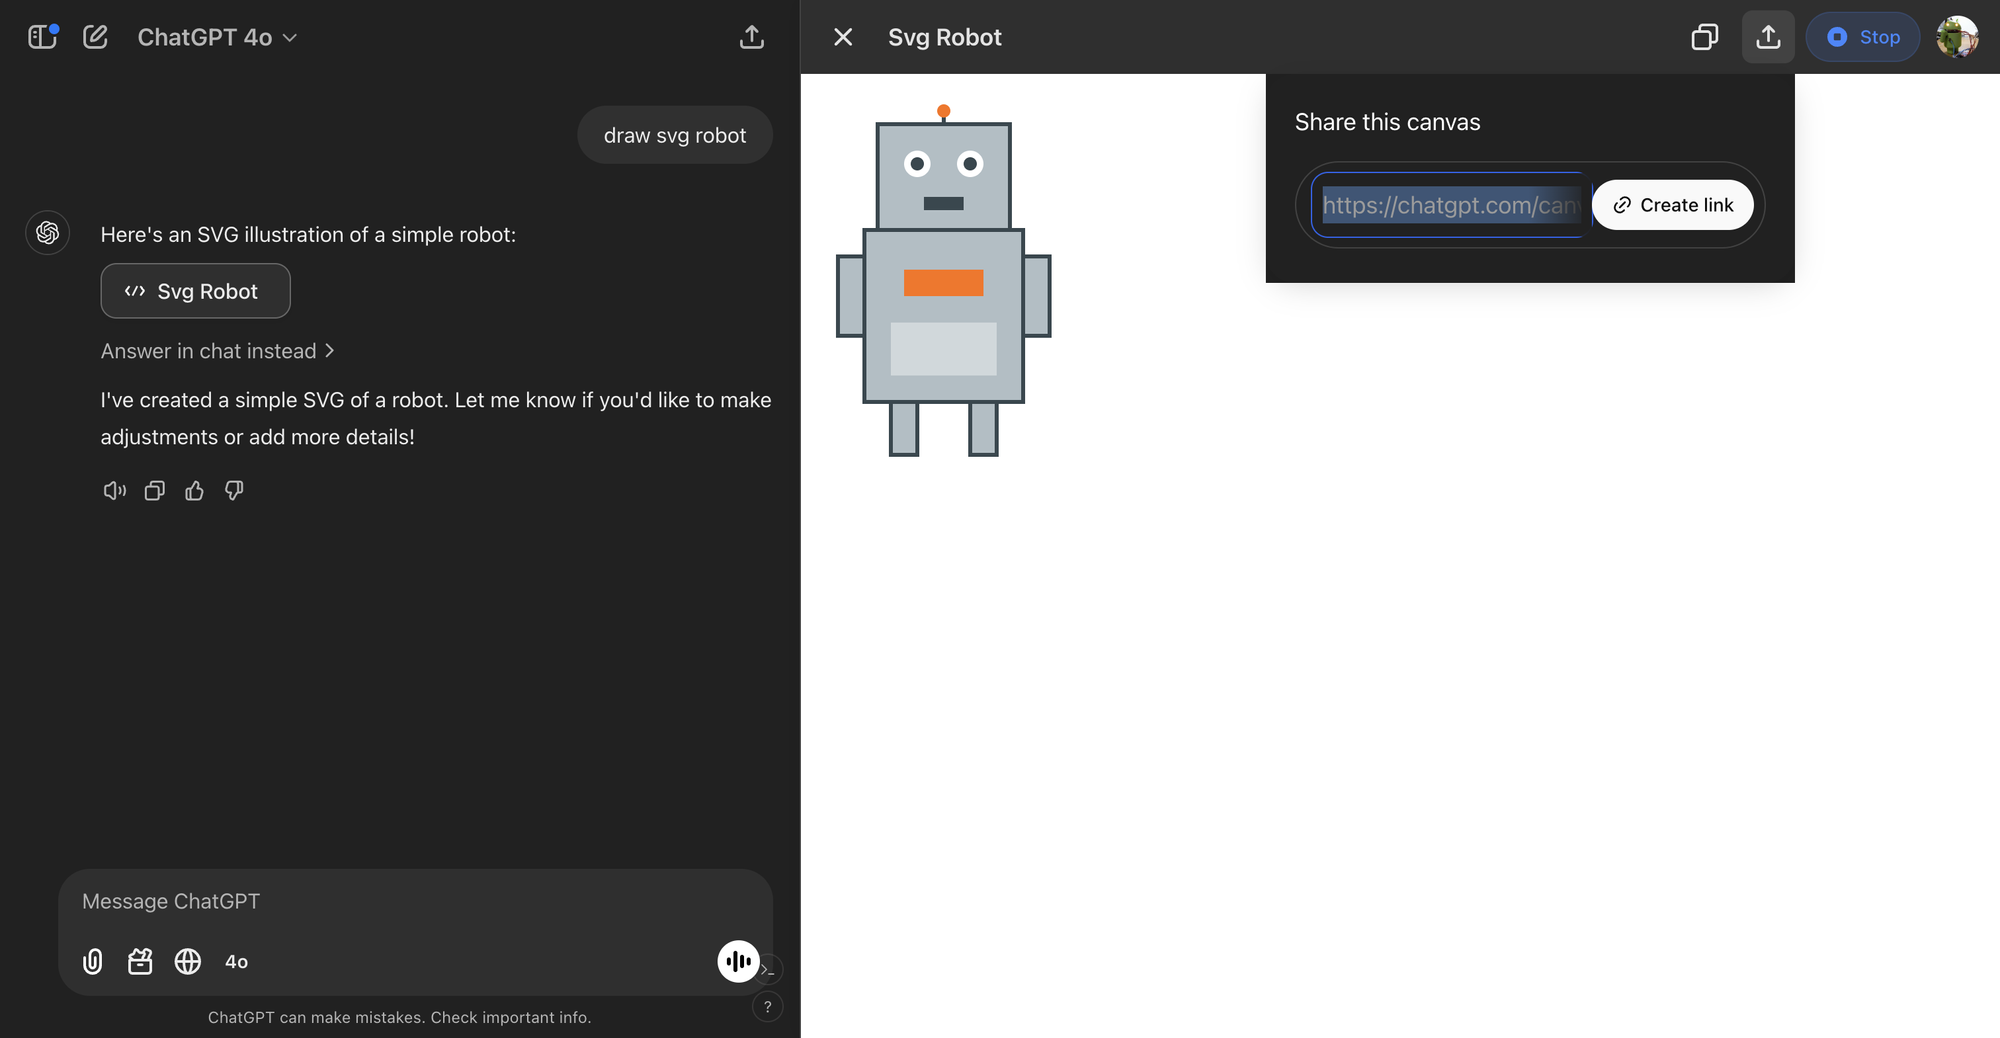Open the tools toolbox icon

coord(140,962)
